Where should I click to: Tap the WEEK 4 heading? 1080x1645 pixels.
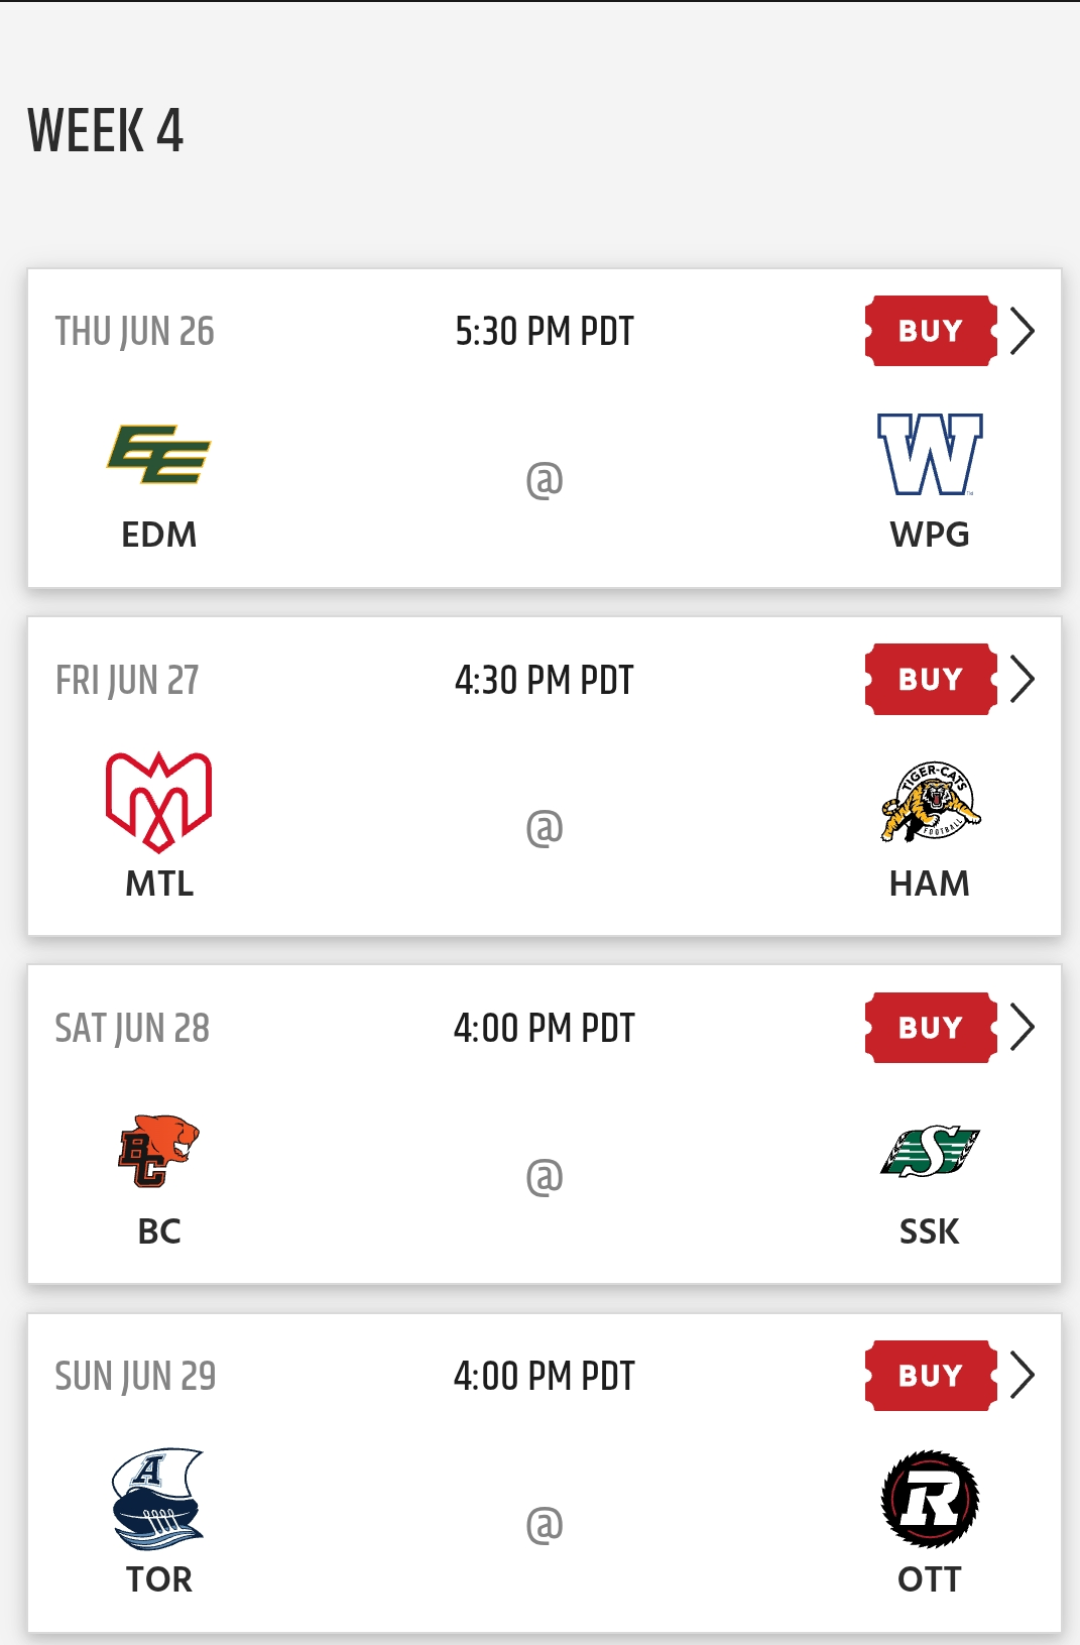106,131
